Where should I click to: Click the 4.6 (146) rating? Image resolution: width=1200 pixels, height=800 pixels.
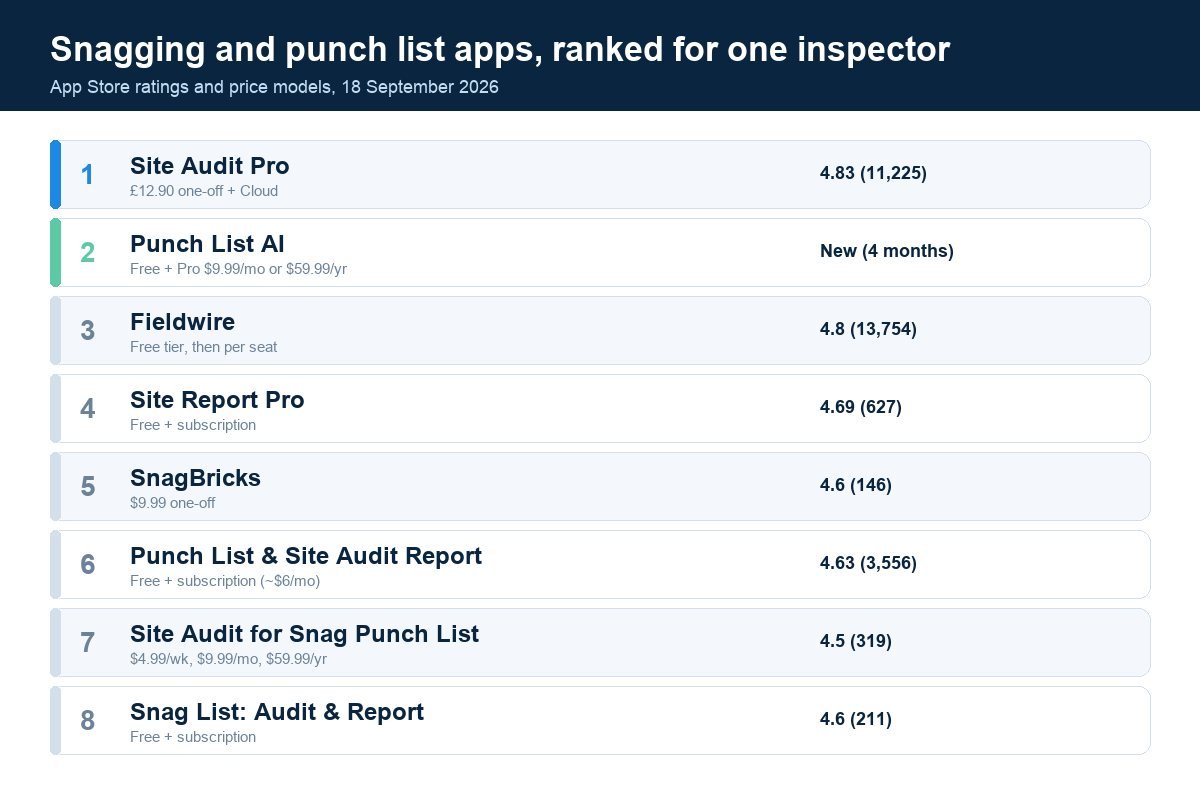pyautogui.click(x=856, y=485)
